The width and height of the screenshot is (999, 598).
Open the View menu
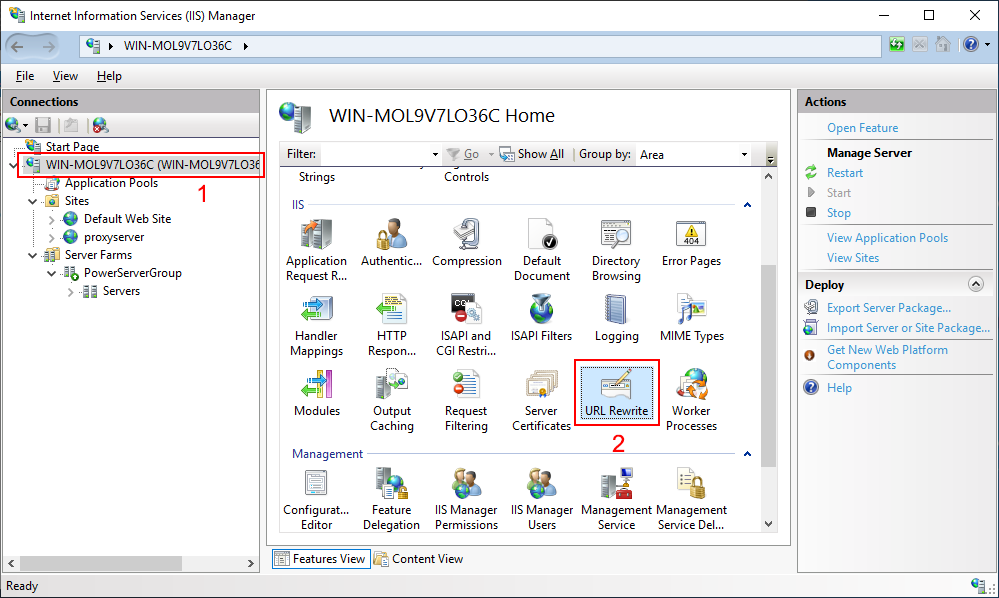pos(65,76)
